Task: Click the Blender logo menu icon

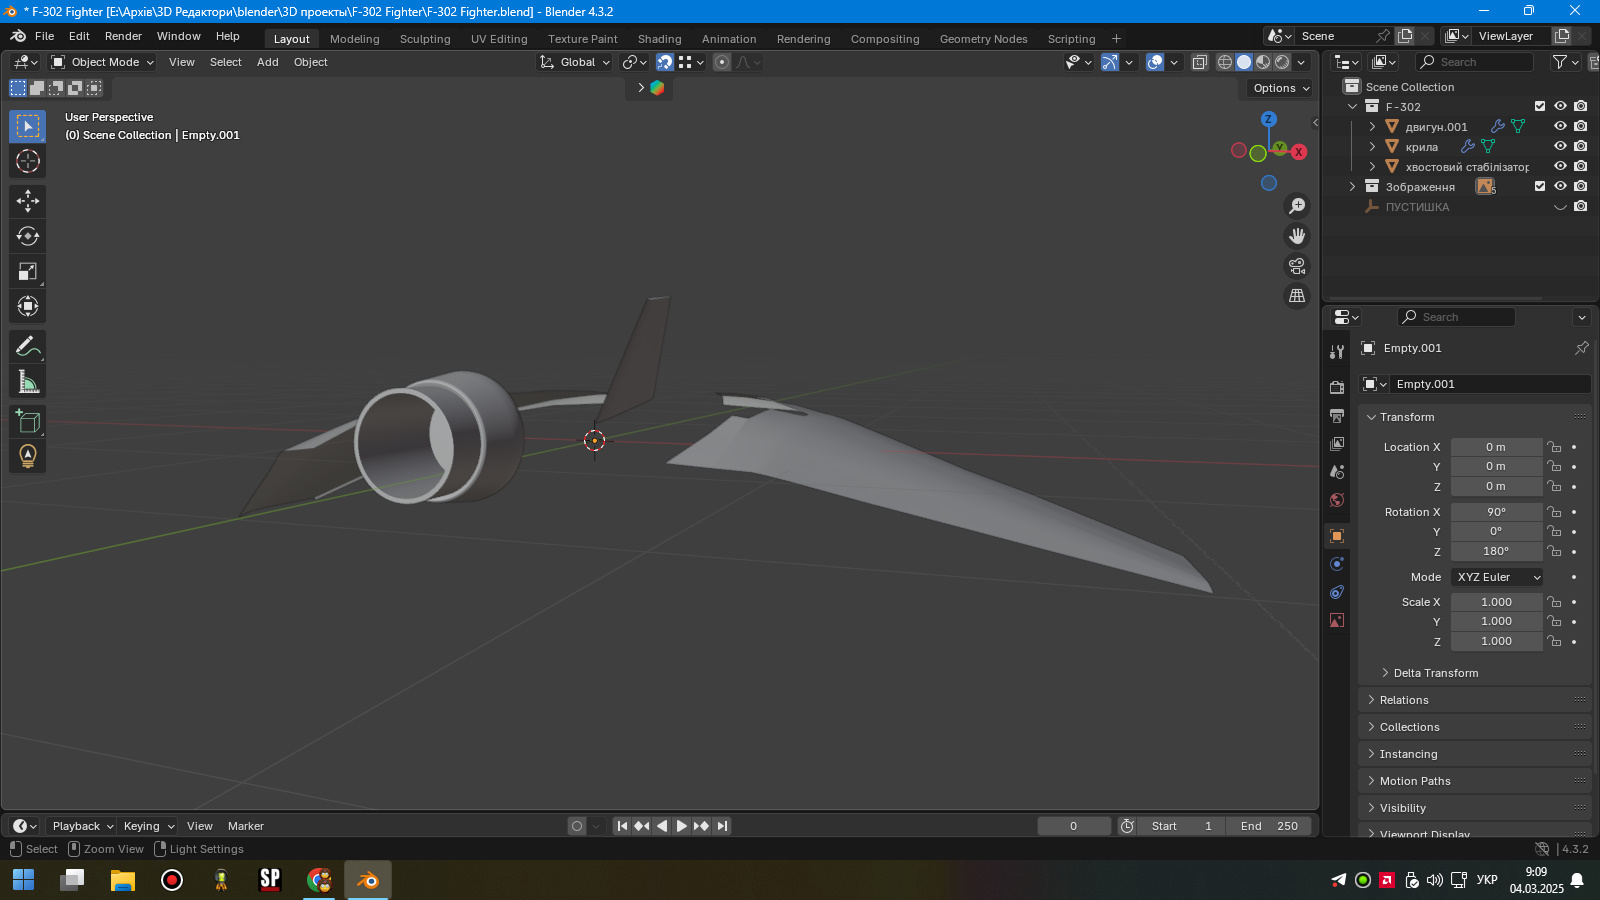Action: click(18, 36)
